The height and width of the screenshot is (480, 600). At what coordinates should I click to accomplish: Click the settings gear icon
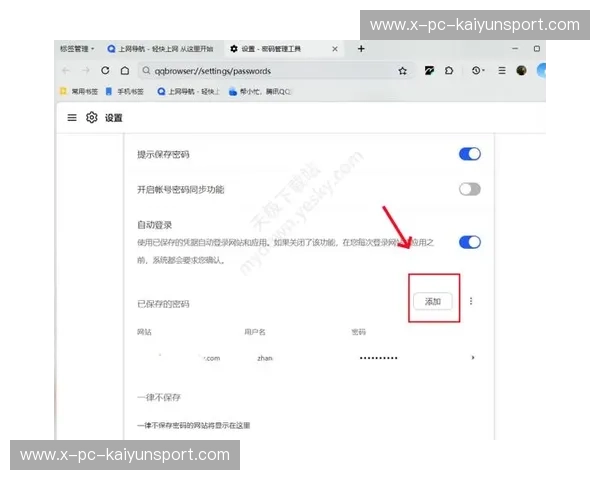(x=91, y=118)
